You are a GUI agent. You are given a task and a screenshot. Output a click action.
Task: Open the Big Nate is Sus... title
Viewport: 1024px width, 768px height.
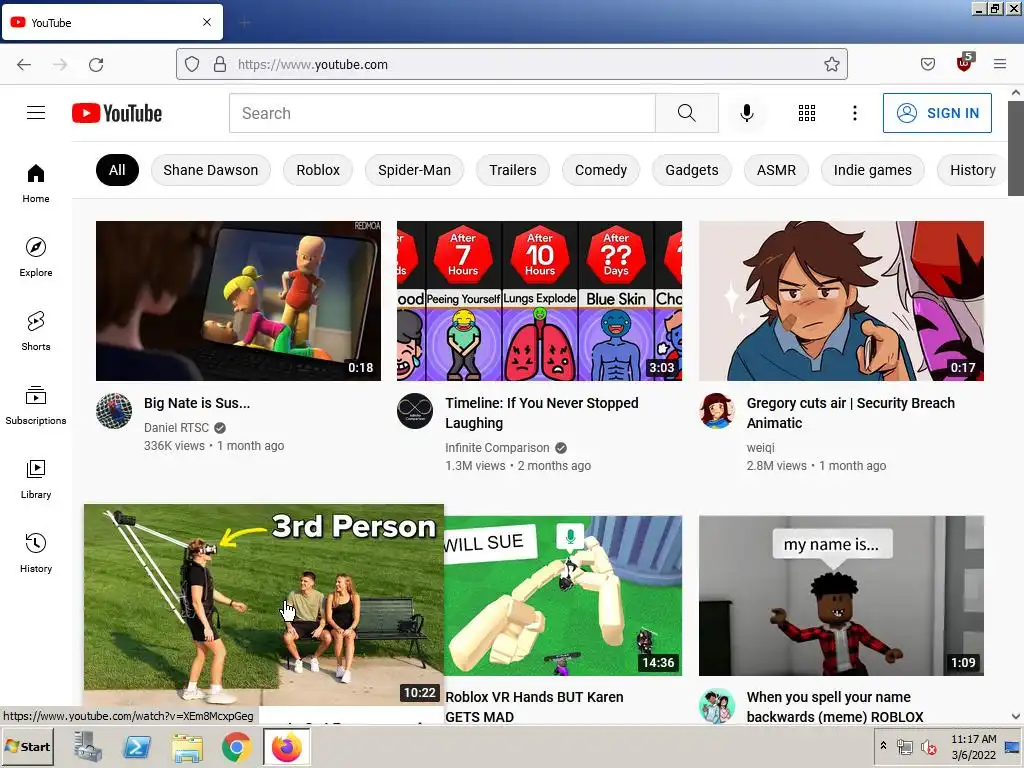[197, 403]
